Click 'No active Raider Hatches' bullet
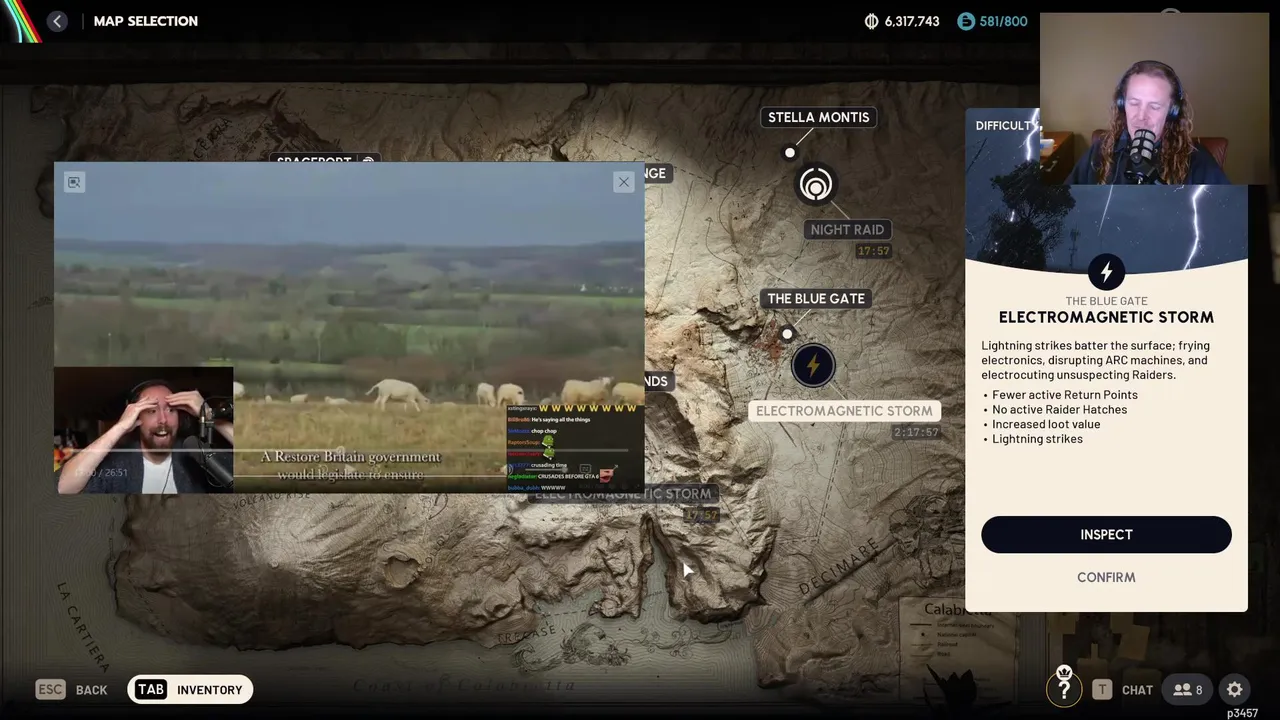 point(1059,409)
